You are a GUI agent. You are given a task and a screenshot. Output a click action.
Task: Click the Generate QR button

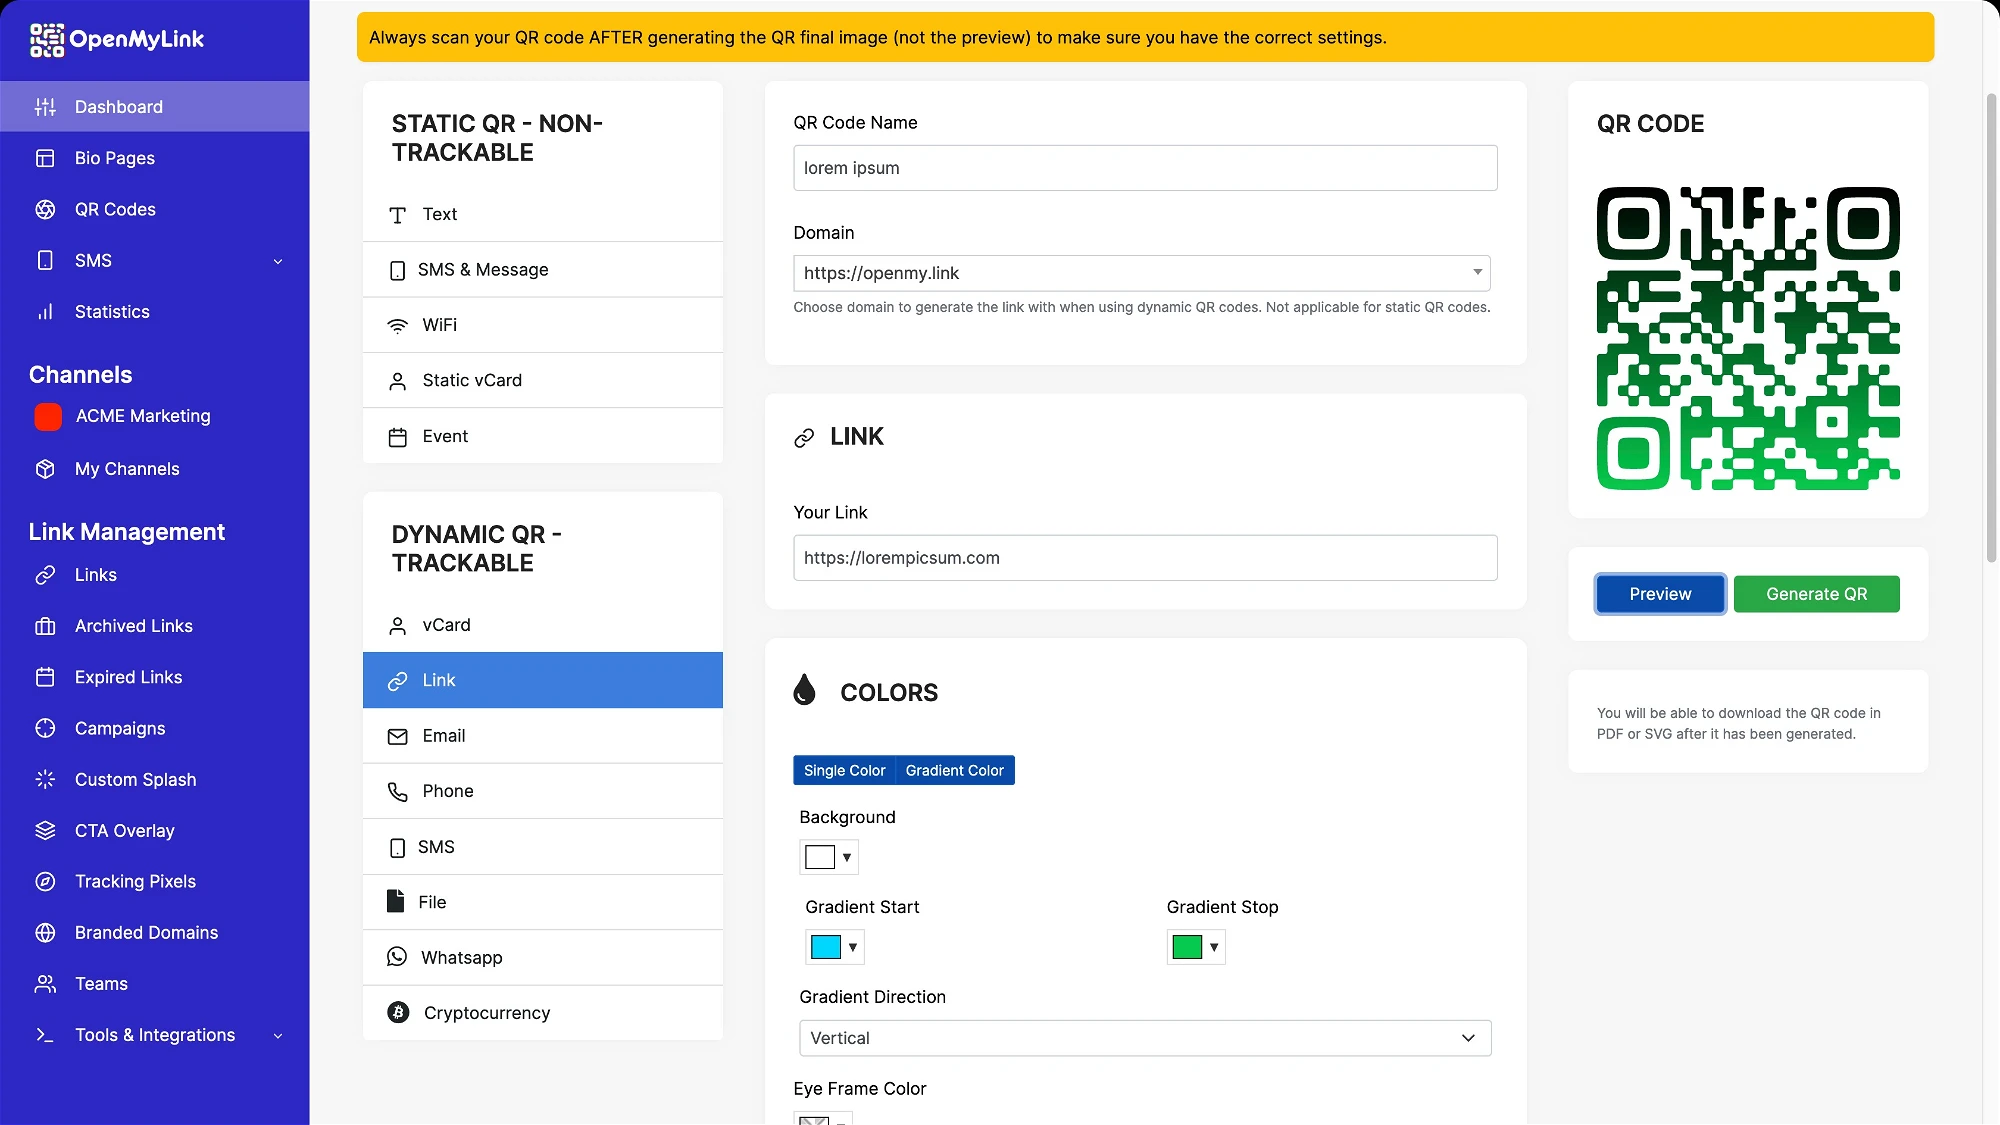pos(1816,594)
